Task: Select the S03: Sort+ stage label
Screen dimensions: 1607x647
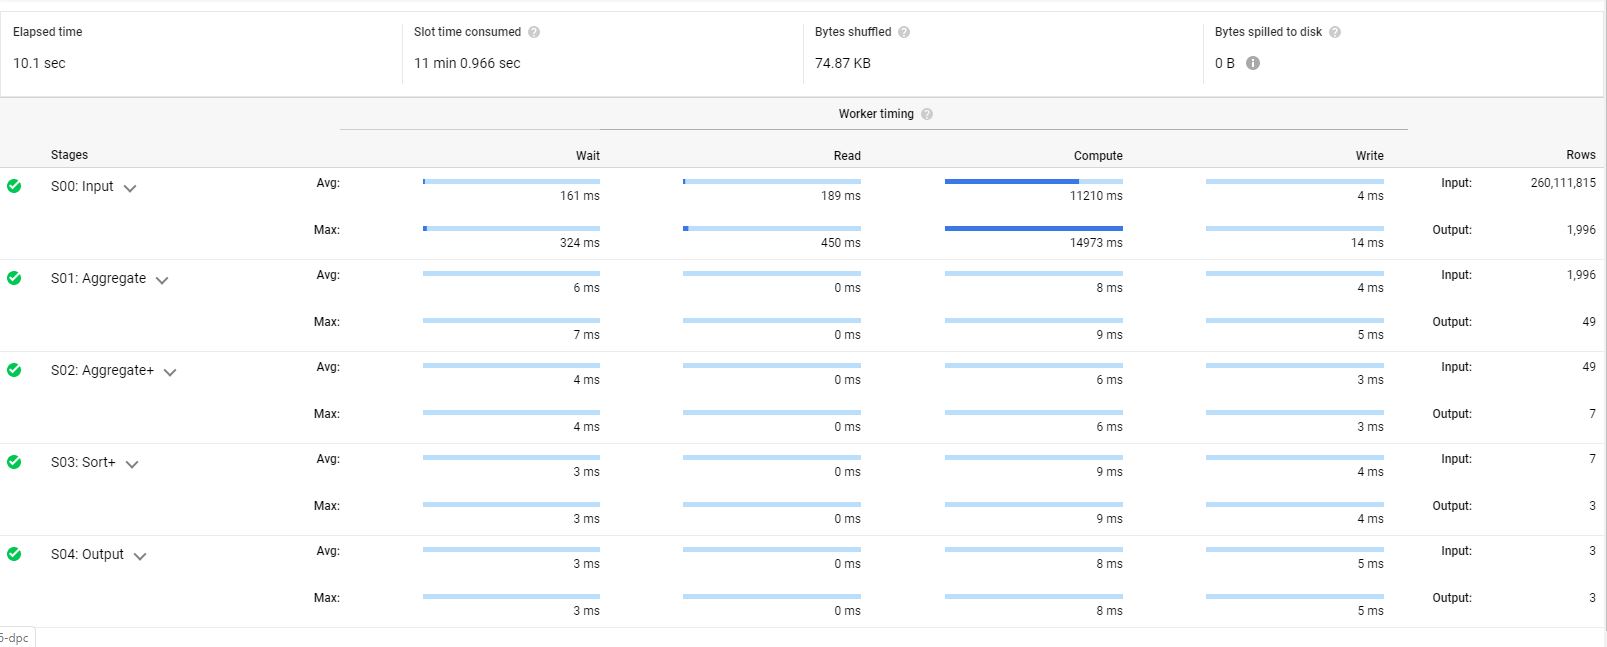Action: tap(83, 462)
